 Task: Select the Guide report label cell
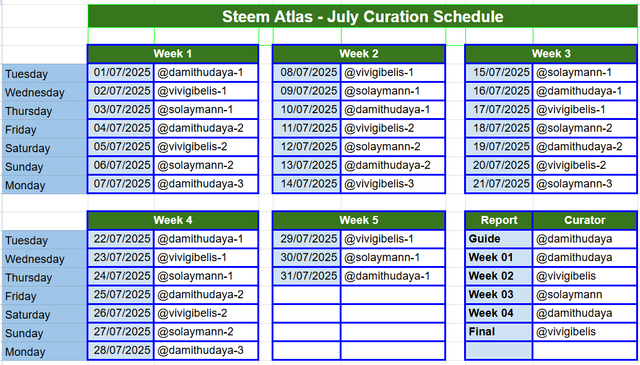tap(499, 239)
